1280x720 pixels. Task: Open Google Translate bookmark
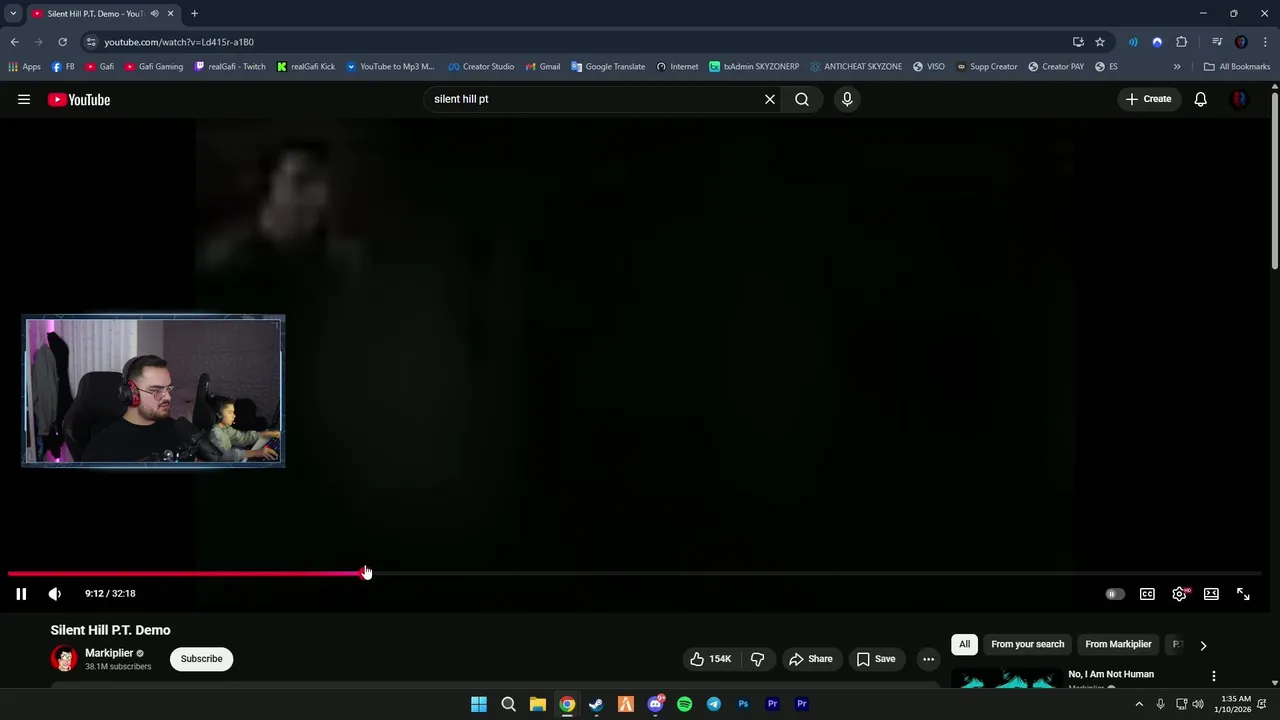coord(608,67)
